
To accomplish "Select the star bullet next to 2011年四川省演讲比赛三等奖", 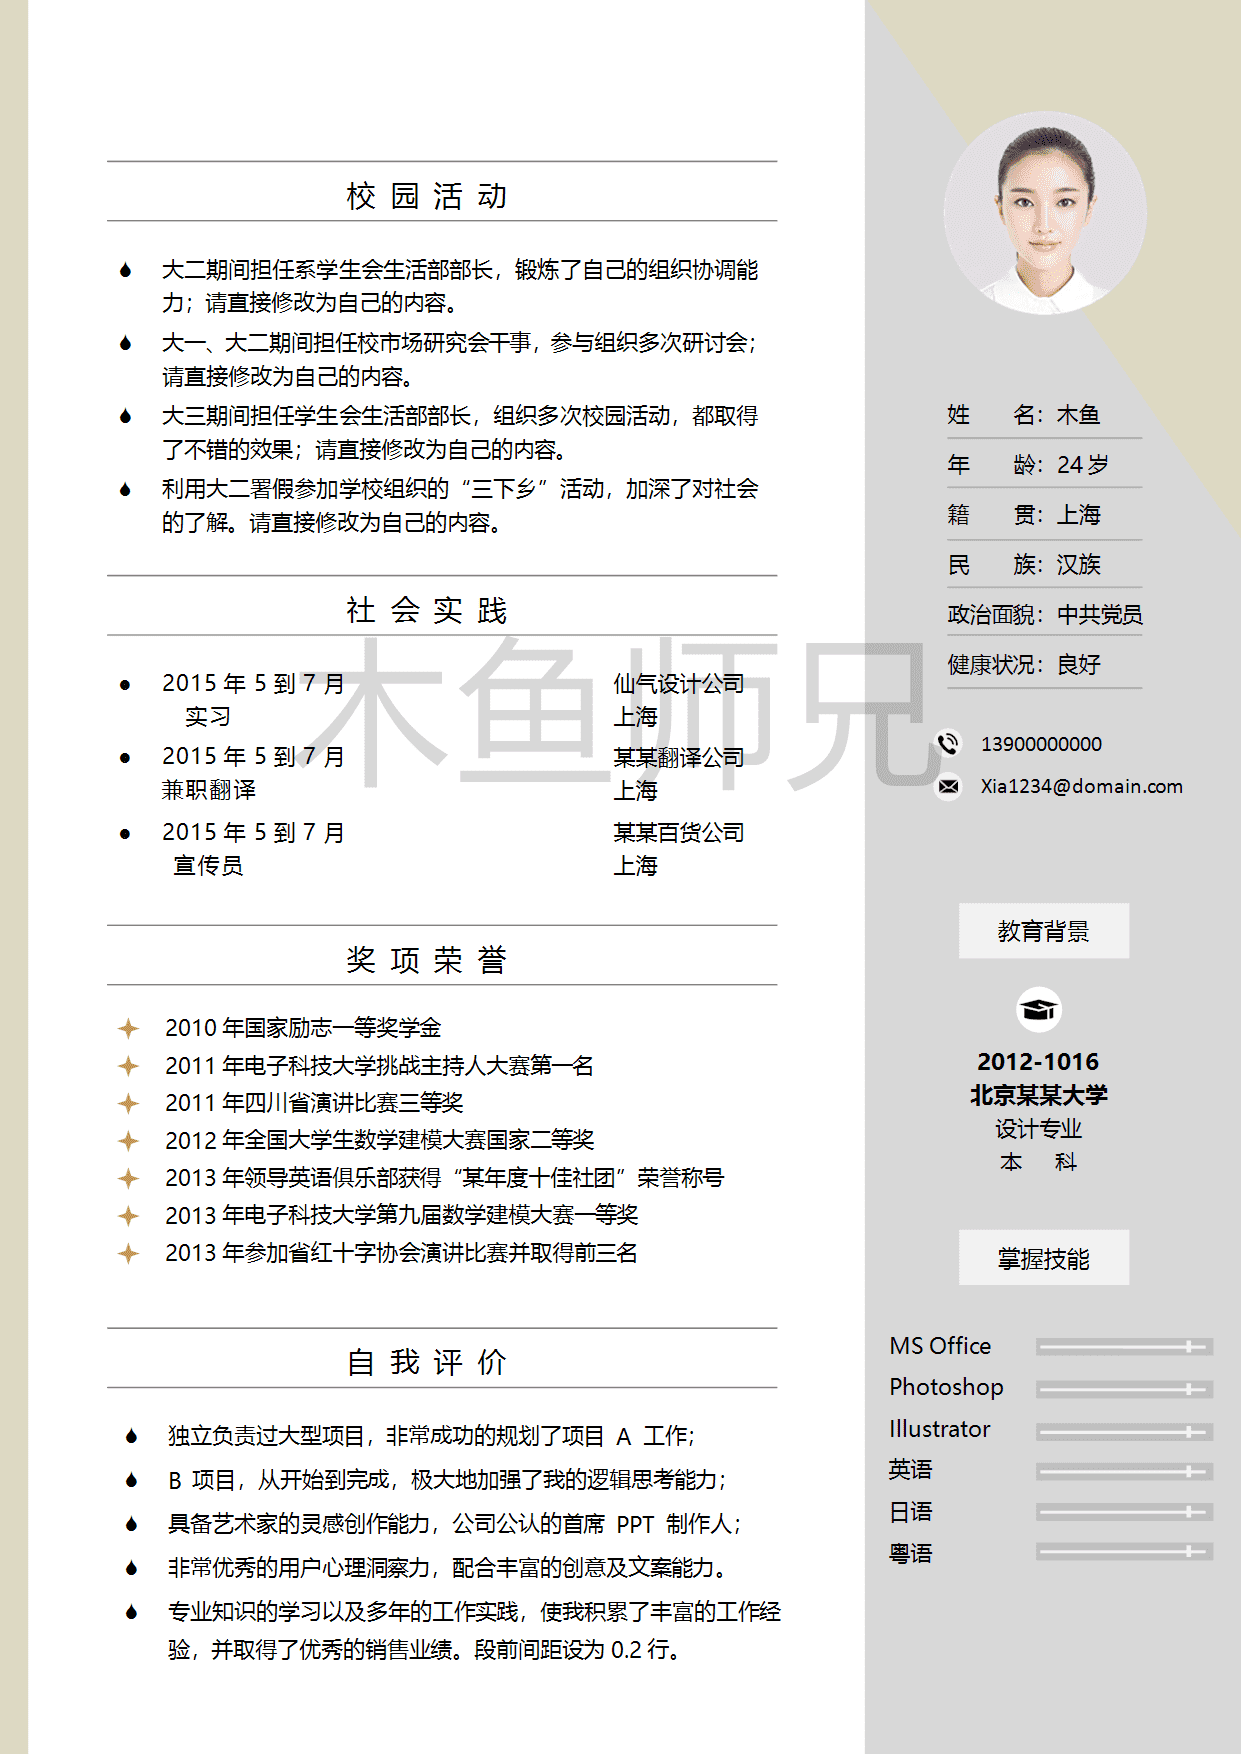I will pyautogui.click(x=128, y=1103).
